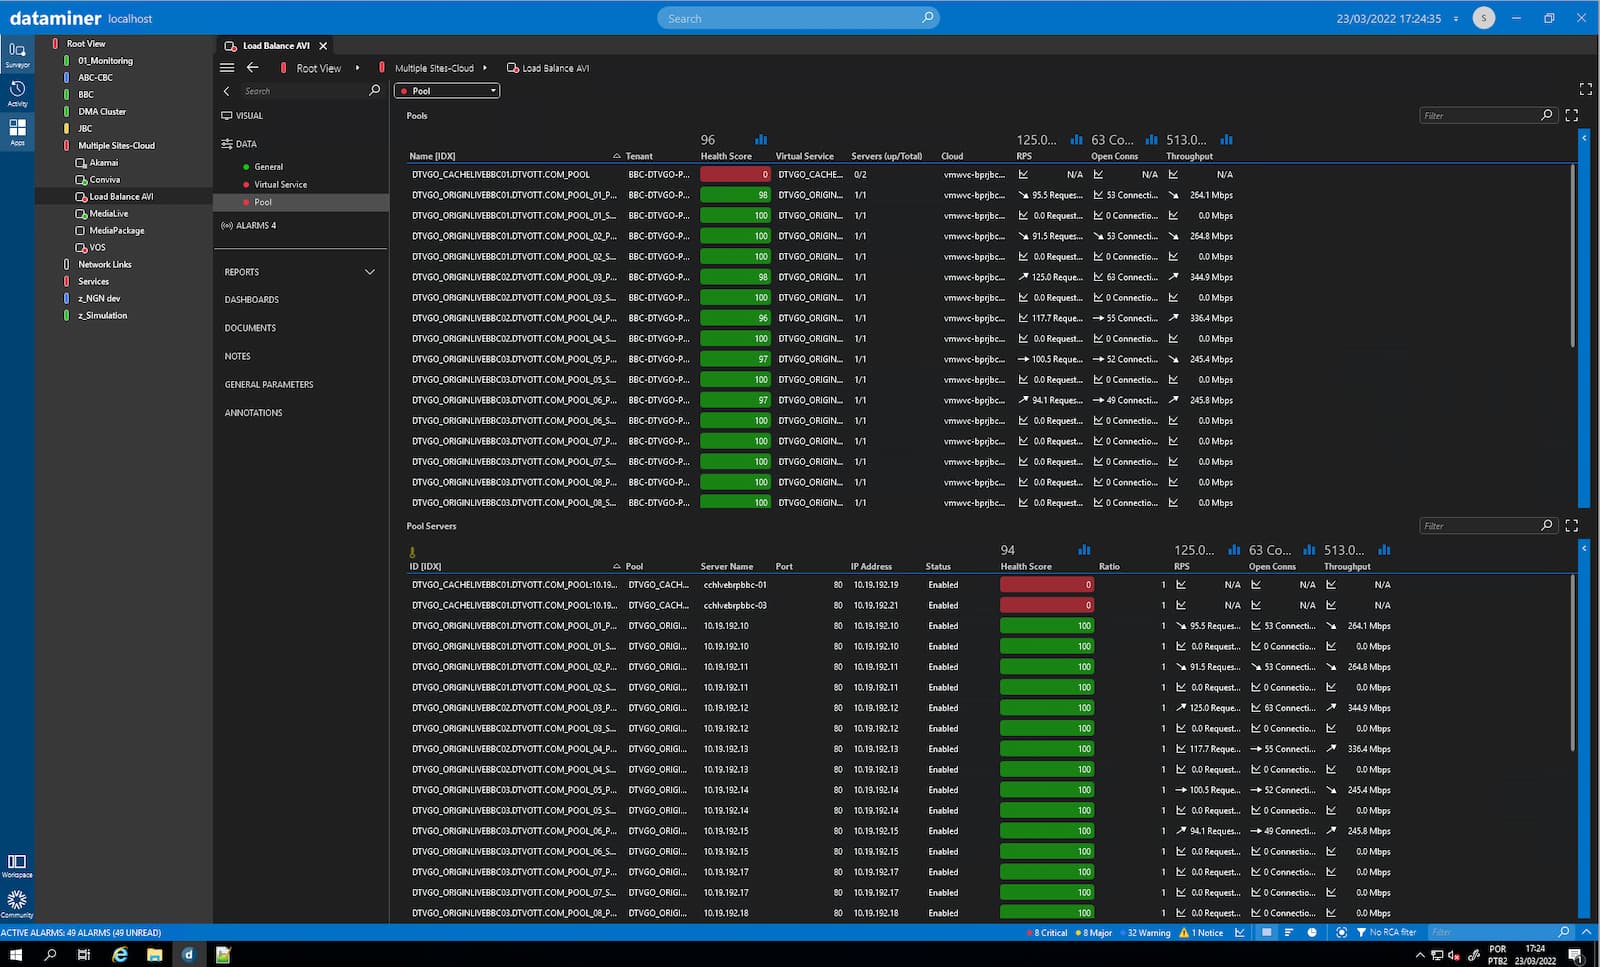Click Pool Servers Throughput histogram icon
The image size is (1600, 967).
pyautogui.click(x=1384, y=550)
